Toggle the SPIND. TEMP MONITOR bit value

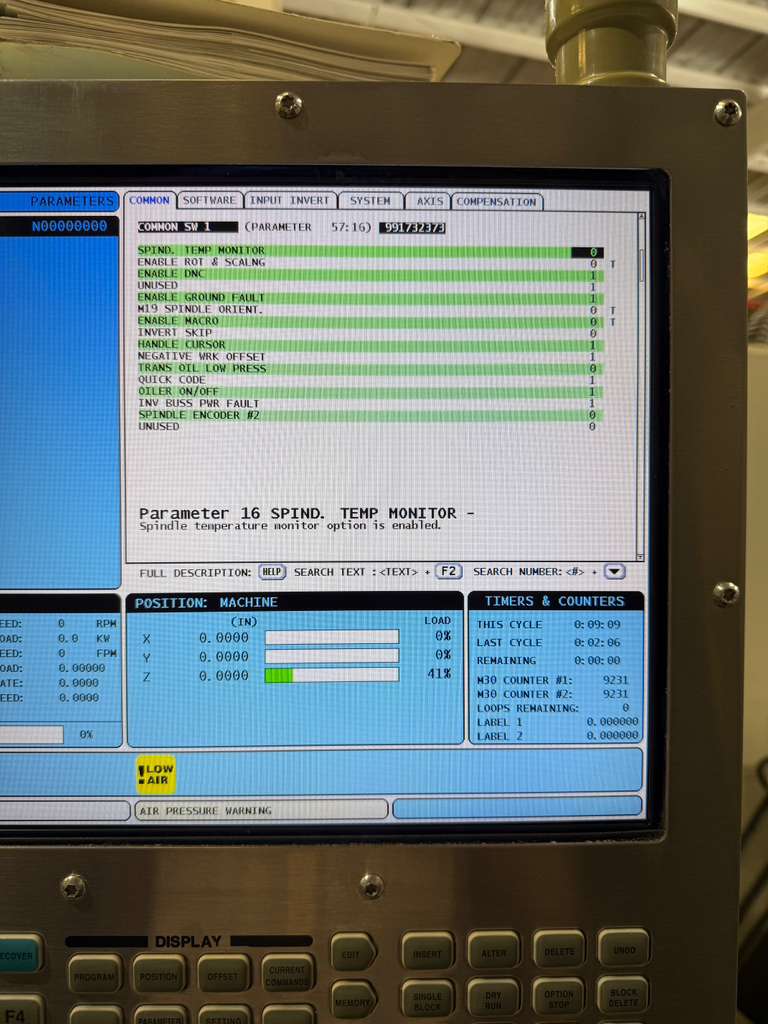pyautogui.click(x=592, y=252)
